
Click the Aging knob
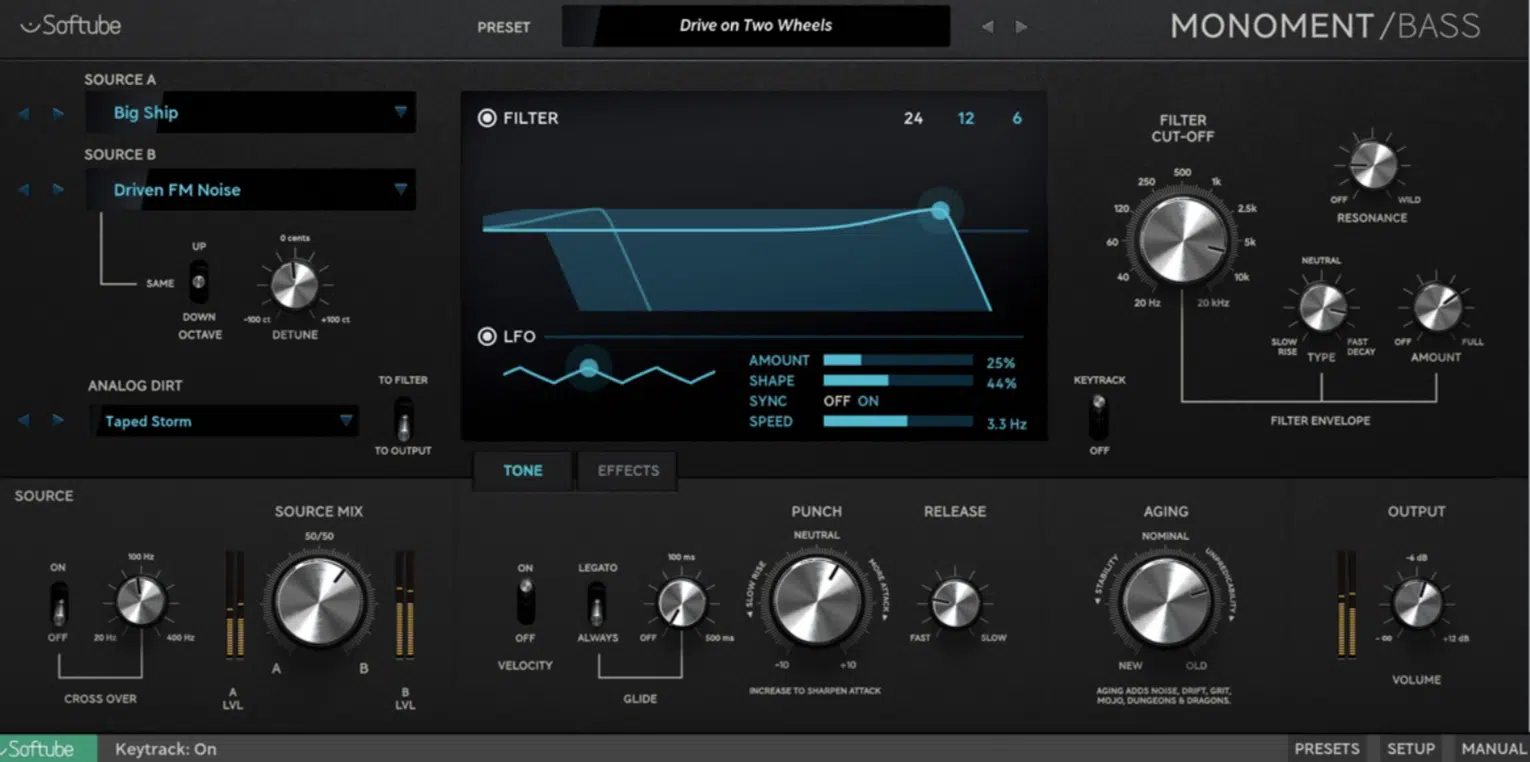[1165, 601]
